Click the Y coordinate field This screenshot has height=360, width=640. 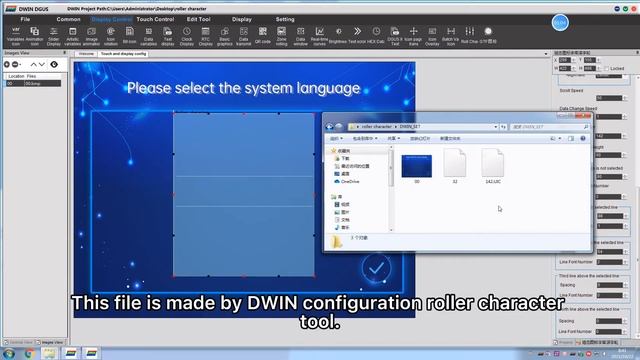click(x=589, y=60)
